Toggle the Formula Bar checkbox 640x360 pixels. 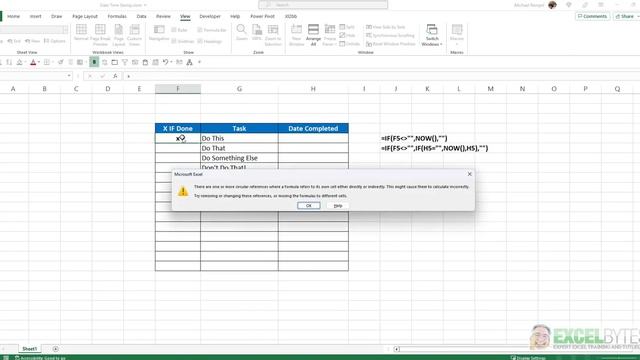211,30
